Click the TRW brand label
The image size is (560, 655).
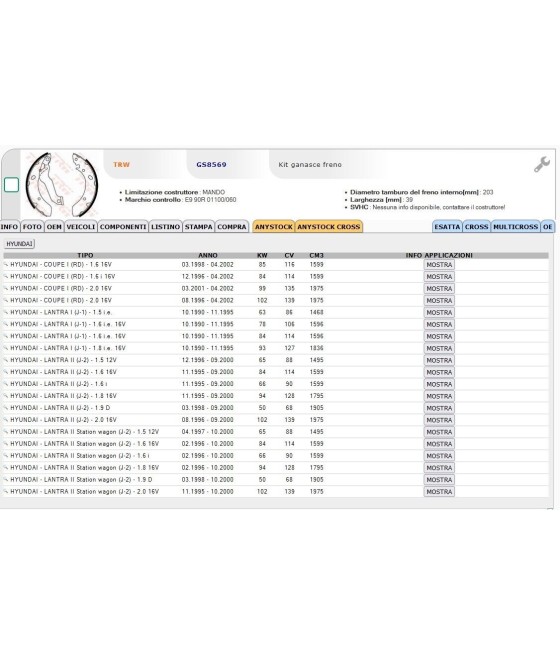(x=122, y=165)
